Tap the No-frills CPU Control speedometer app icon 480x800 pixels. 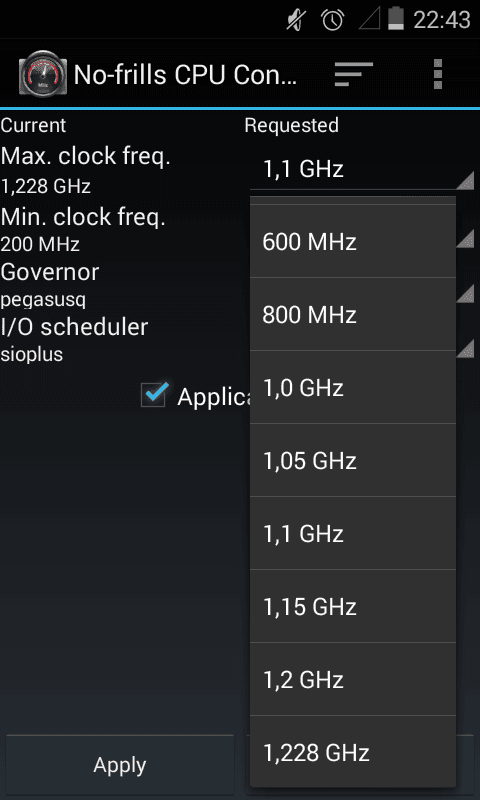tap(43, 75)
